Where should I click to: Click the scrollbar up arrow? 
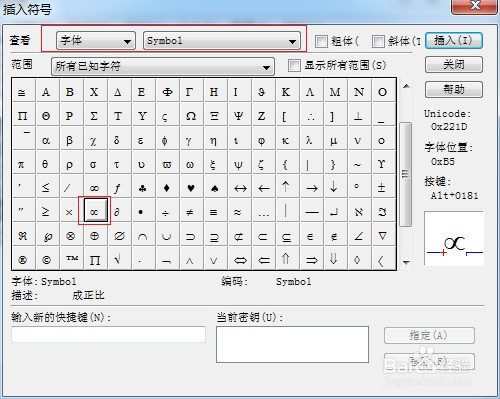(x=406, y=86)
